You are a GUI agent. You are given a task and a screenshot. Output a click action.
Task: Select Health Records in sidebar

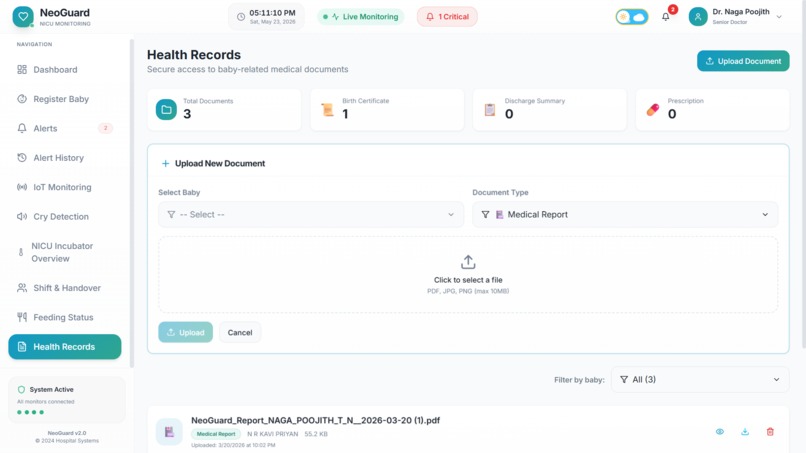[x=65, y=347]
